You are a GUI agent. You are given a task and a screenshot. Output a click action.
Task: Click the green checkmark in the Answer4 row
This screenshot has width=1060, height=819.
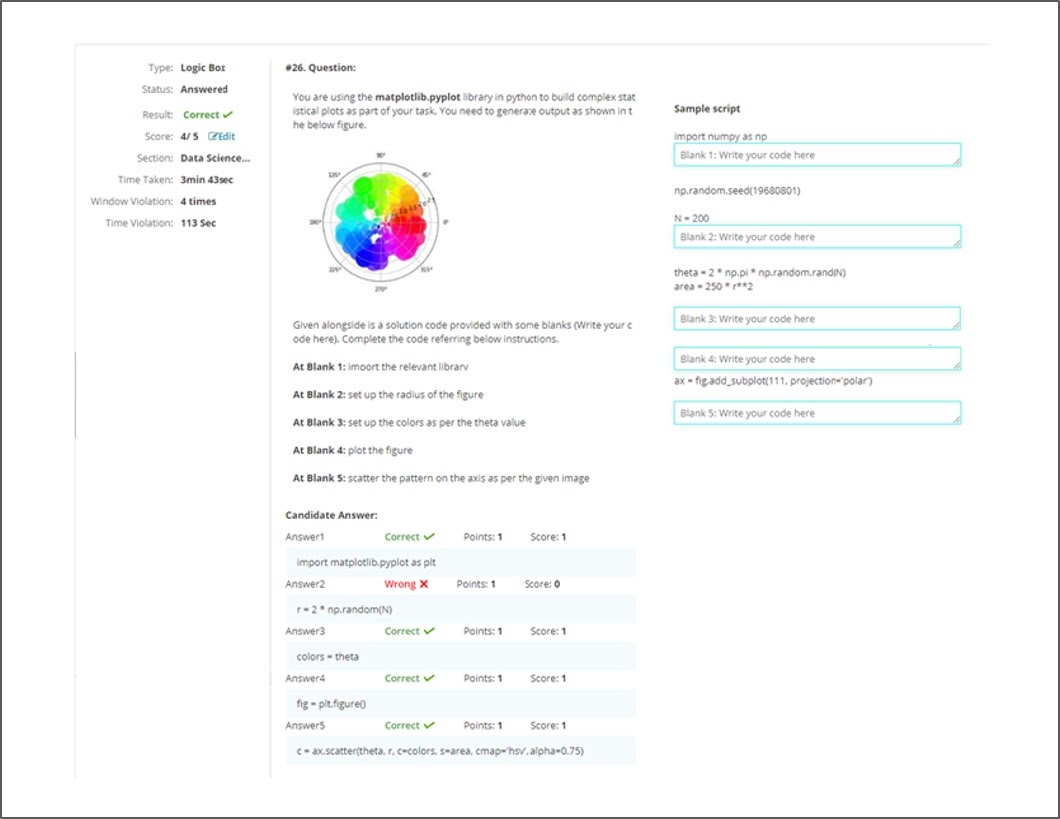tap(429, 678)
